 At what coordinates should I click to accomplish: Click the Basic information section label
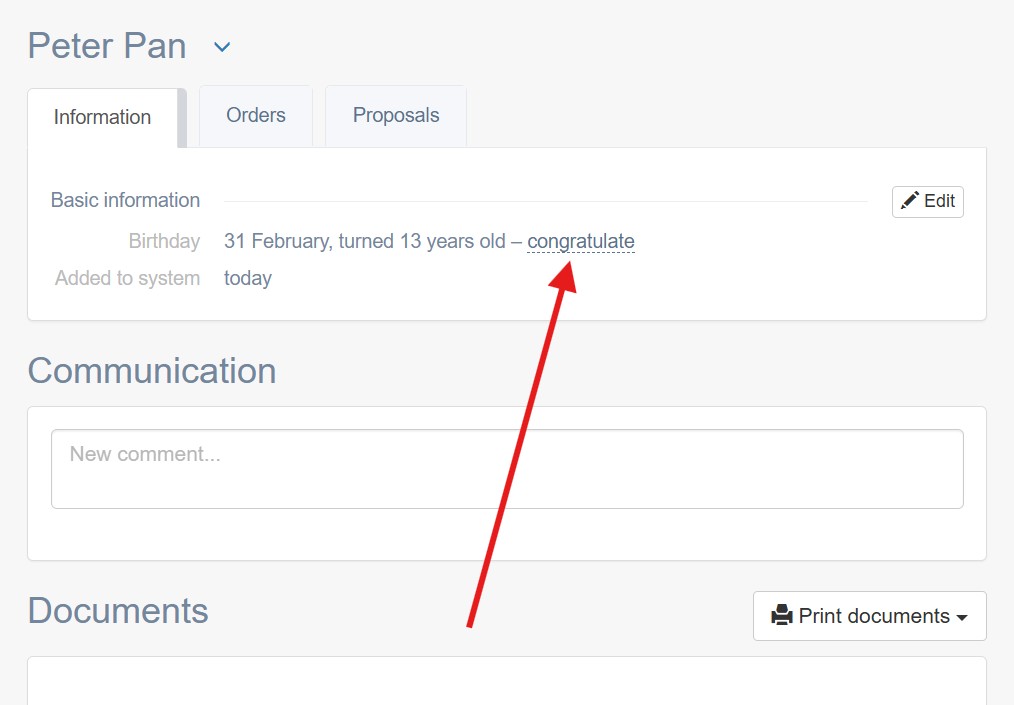point(125,201)
